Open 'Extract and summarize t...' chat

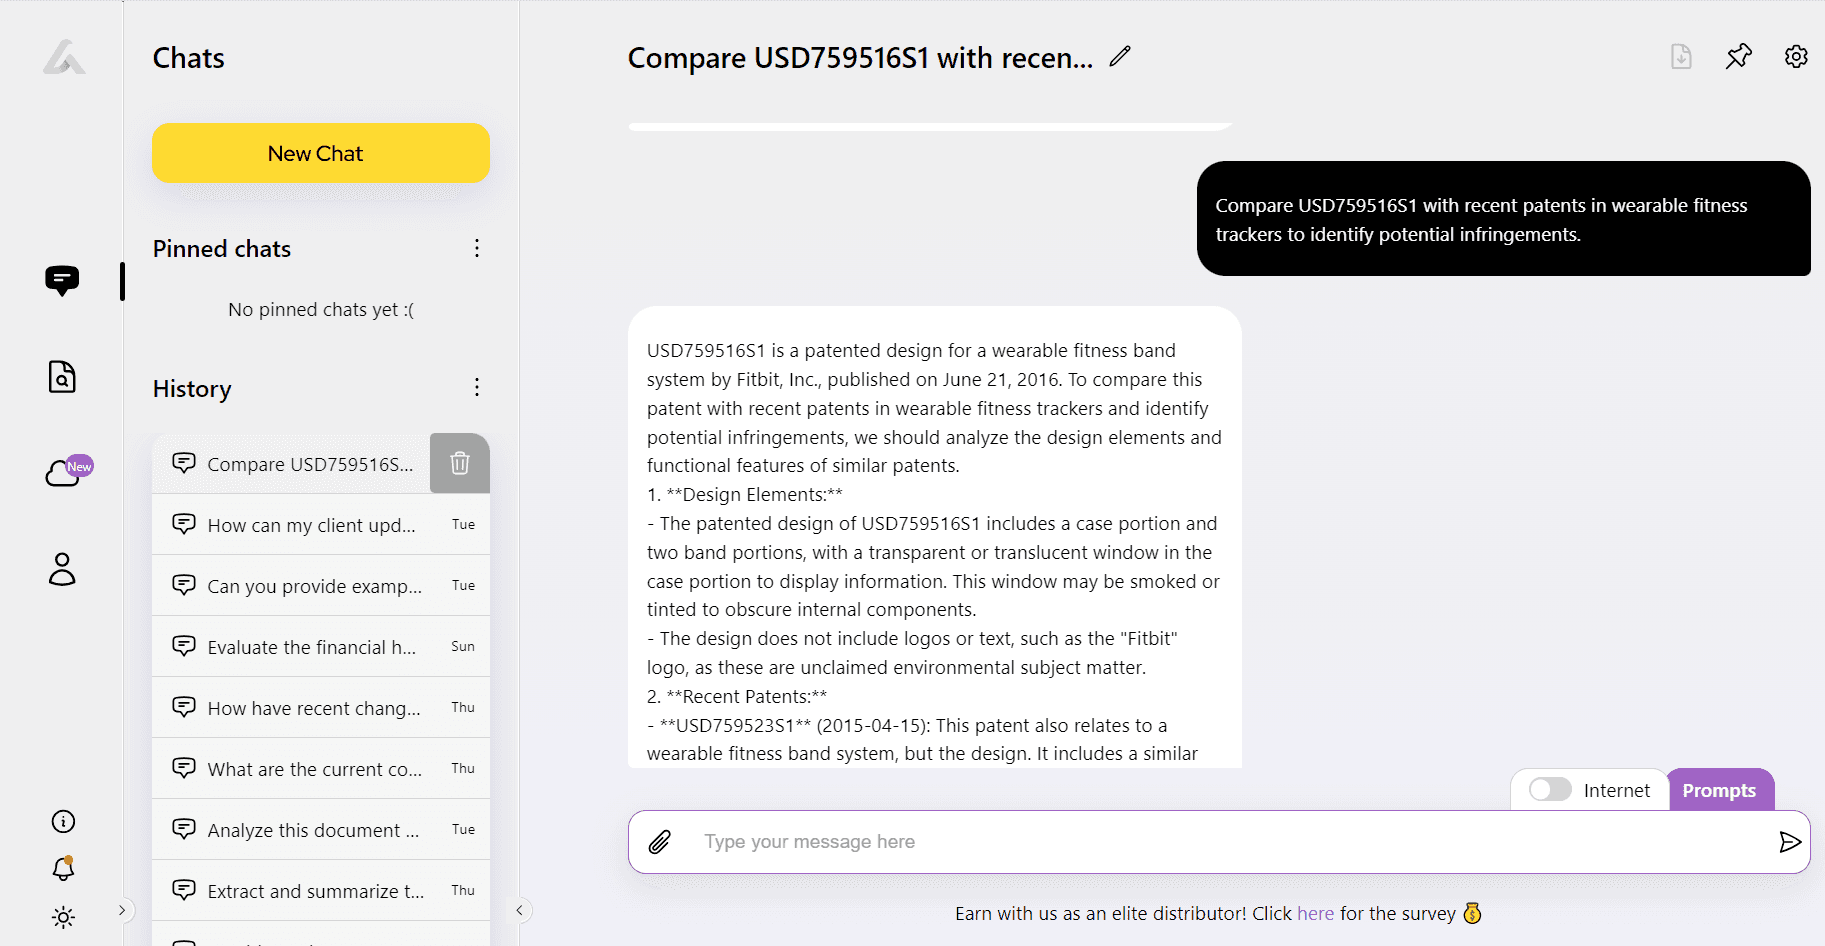321,890
